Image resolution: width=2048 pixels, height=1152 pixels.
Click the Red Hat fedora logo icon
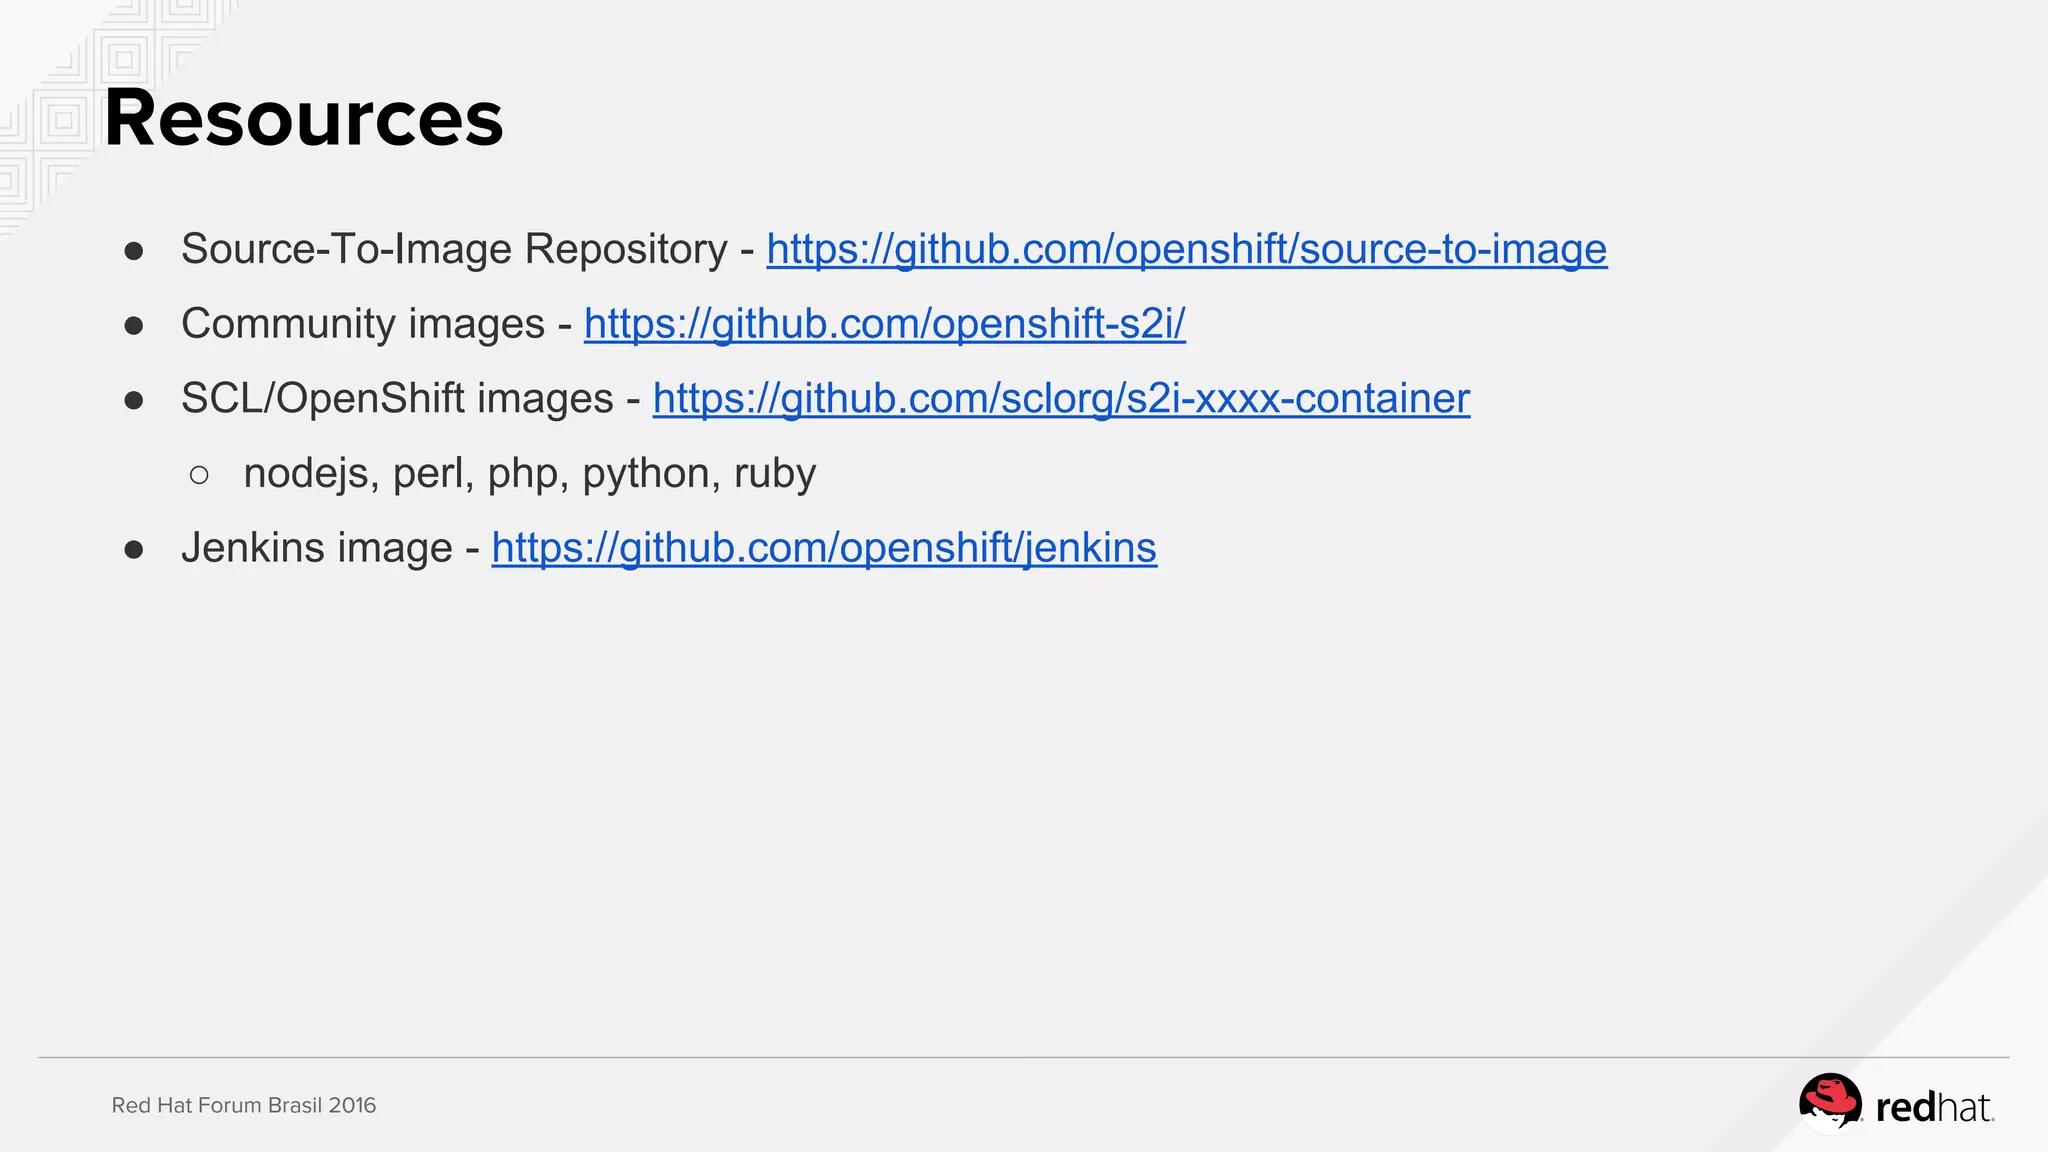pyautogui.click(x=1829, y=1103)
